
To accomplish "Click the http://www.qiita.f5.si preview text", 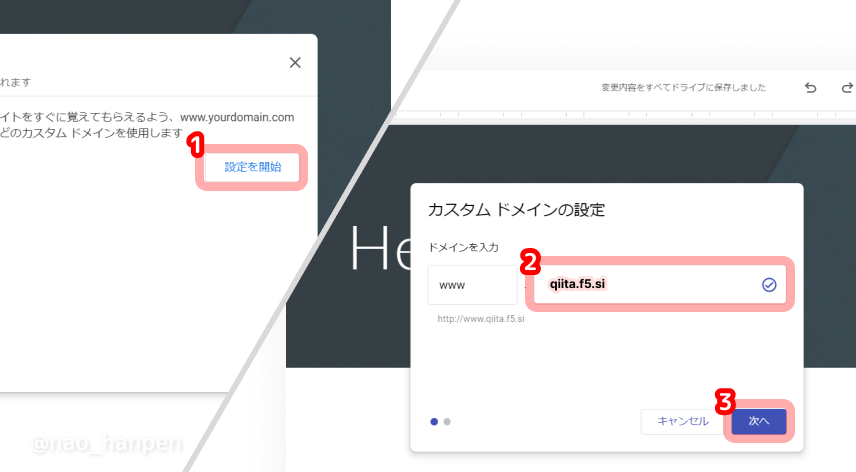I will (x=481, y=319).
